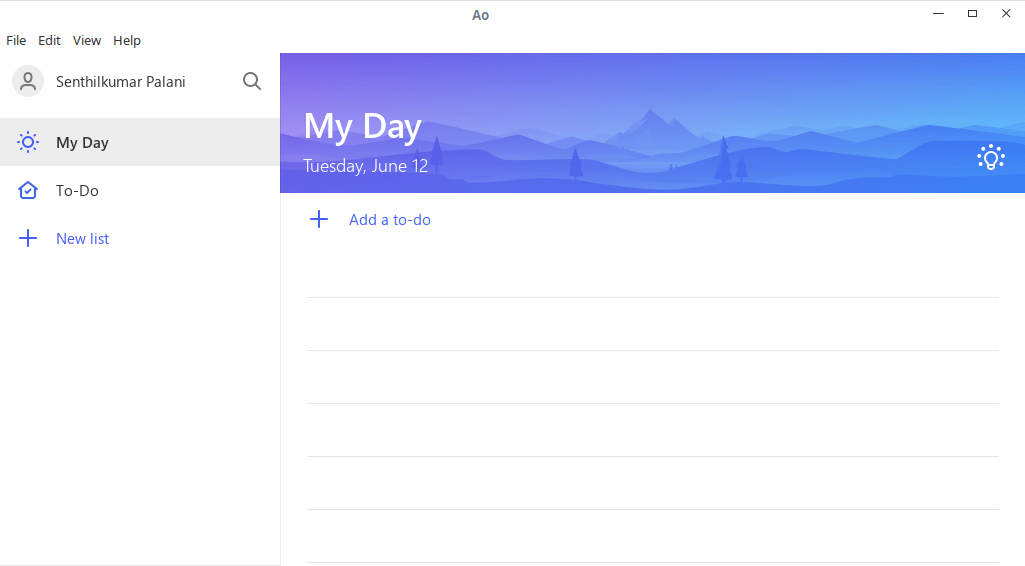Open the To-Do list label

(77, 191)
